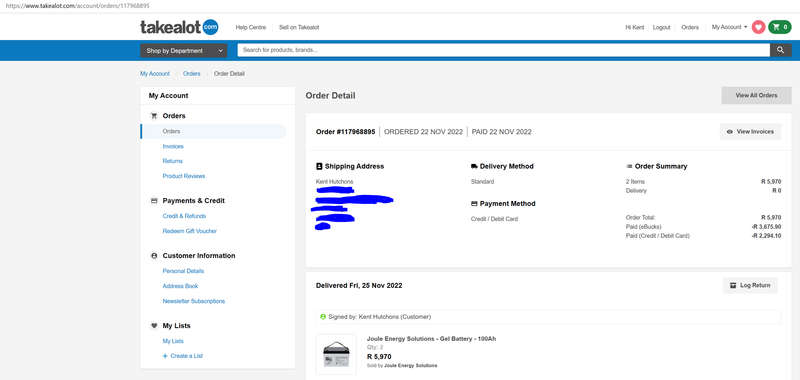This screenshot has width=800, height=380.
Task: Click the Shipping Address icon
Action: [319, 166]
